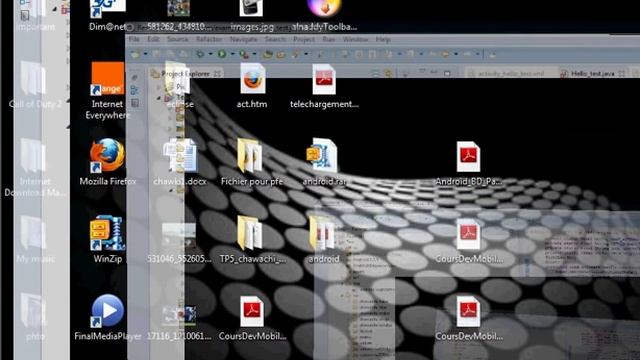This screenshot has height=360, width=640.
Task: Launch Orange Internet Everywhere shortcut
Action: [x=107, y=91]
